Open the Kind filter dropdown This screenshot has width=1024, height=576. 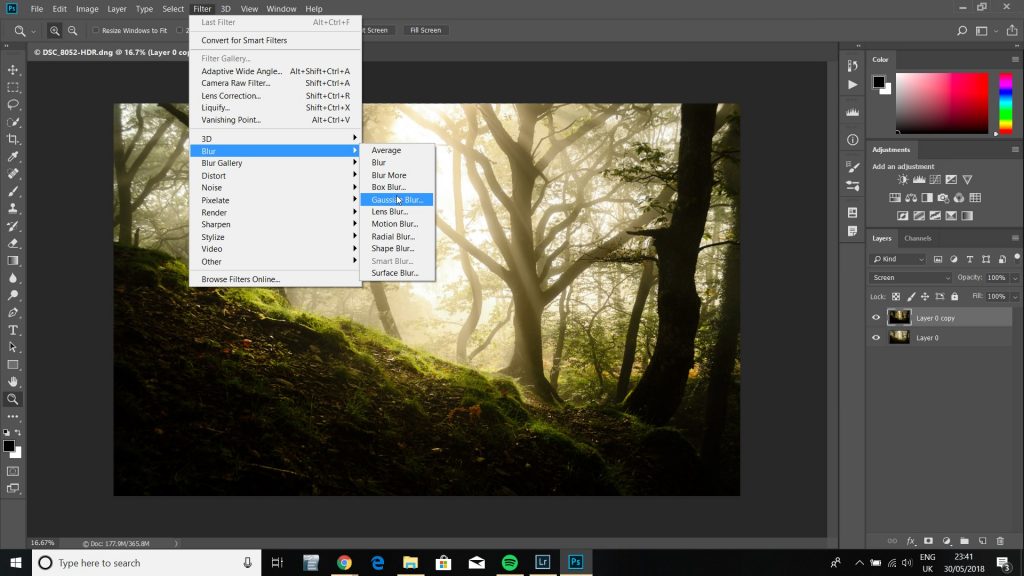[900, 259]
